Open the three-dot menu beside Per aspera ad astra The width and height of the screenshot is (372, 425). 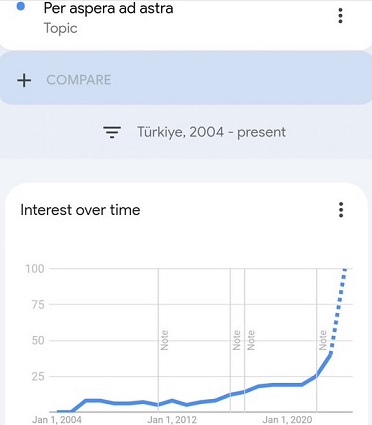[340, 16]
